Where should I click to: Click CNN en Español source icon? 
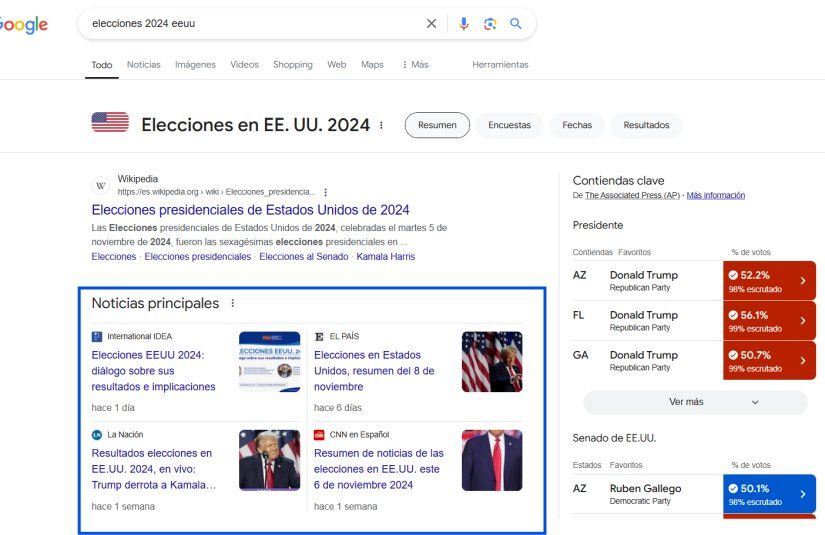(319, 435)
